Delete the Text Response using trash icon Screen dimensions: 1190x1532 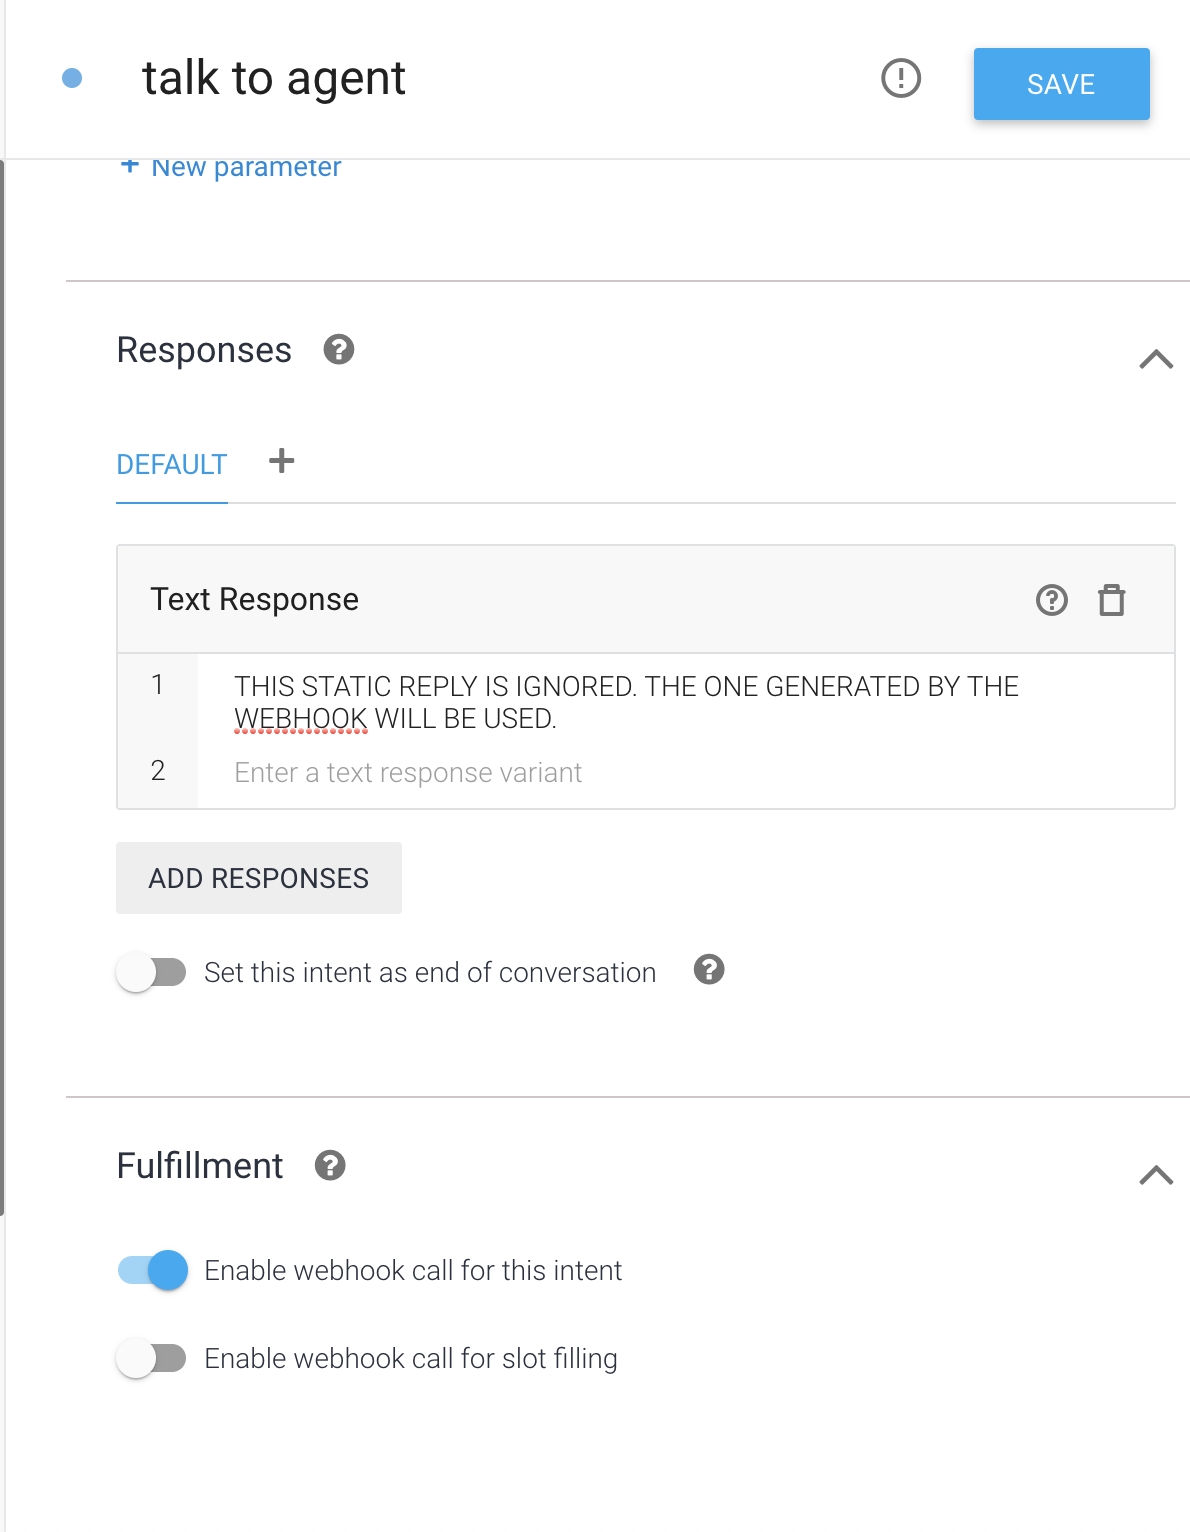pos(1112,600)
